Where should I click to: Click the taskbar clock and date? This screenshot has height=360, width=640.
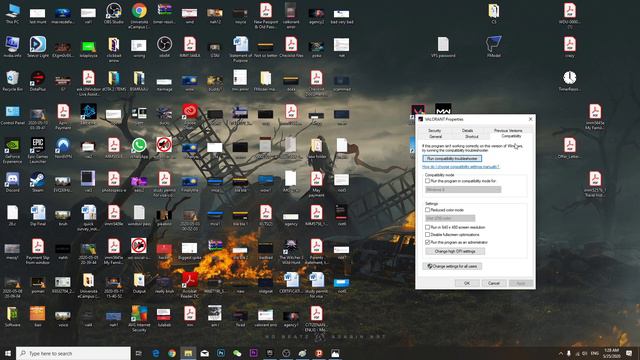point(611,353)
